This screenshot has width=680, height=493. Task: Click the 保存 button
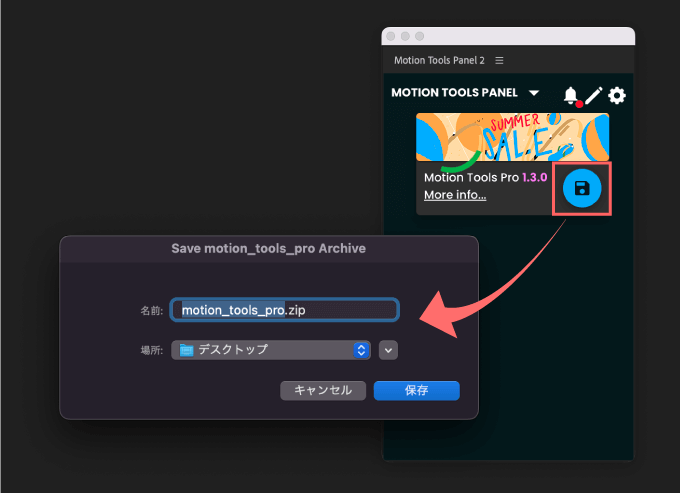pos(416,391)
